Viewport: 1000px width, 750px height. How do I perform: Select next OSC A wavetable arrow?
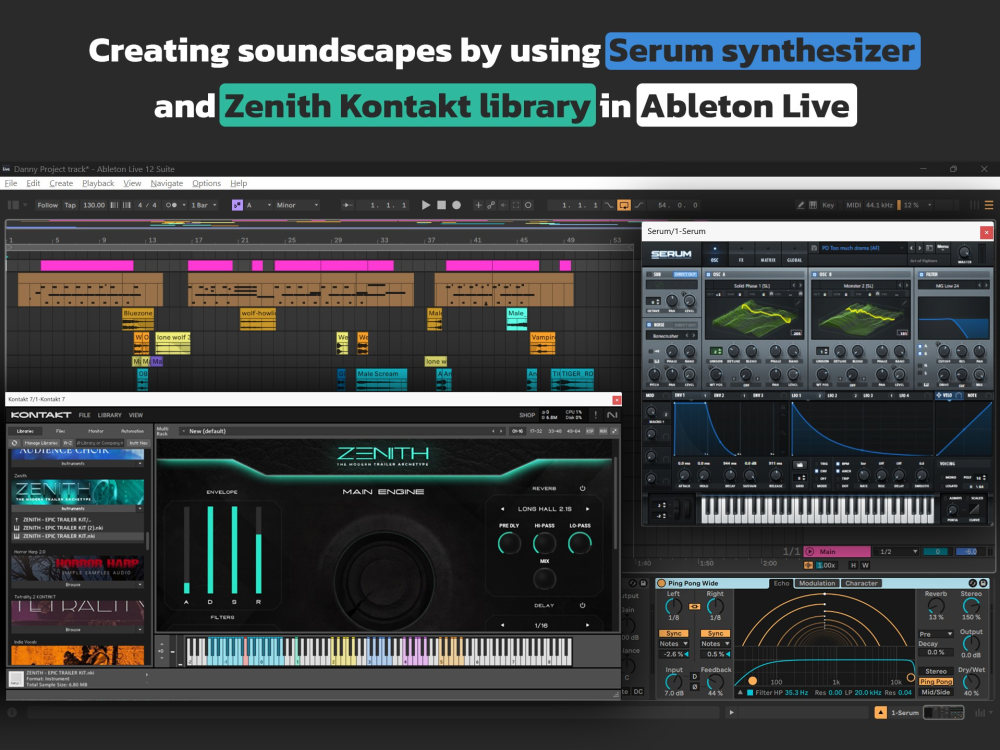pyautogui.click(x=801, y=286)
